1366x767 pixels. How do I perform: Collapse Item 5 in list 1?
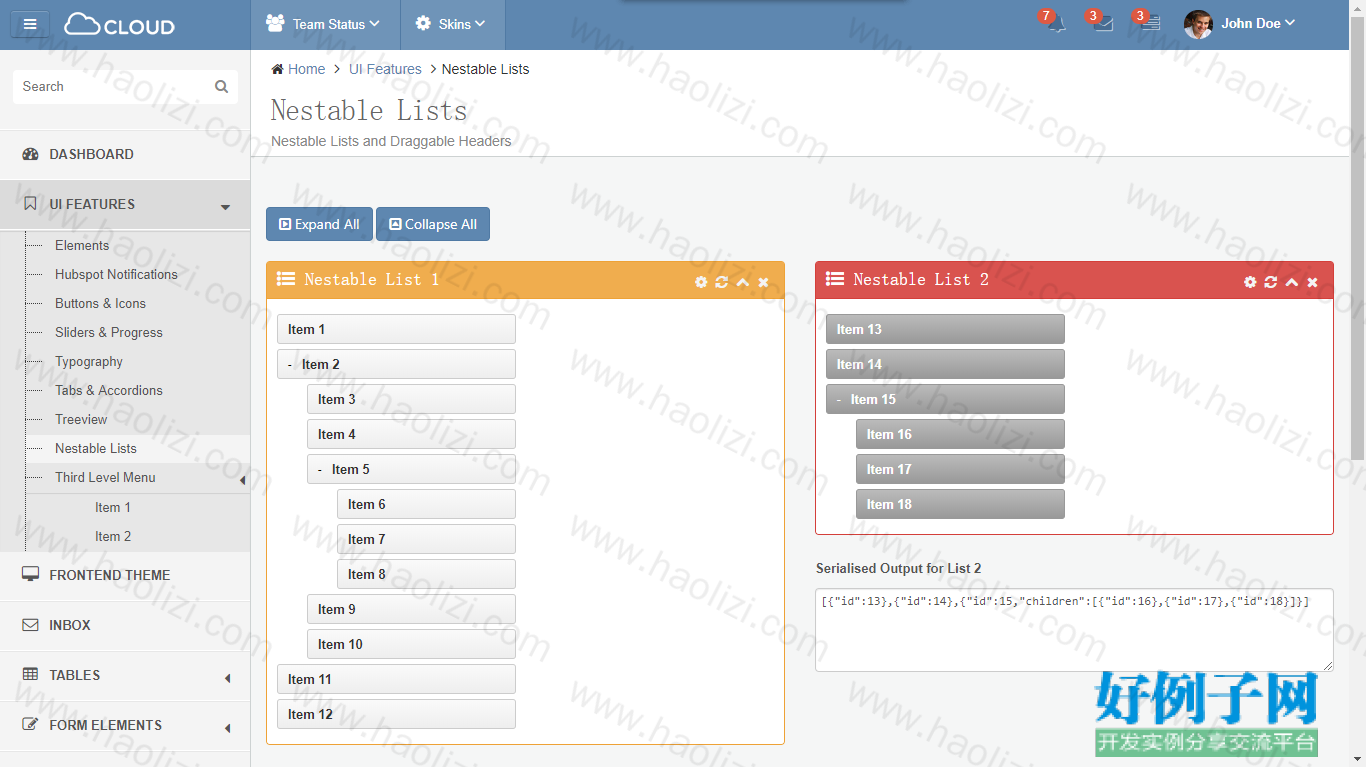tap(320, 469)
